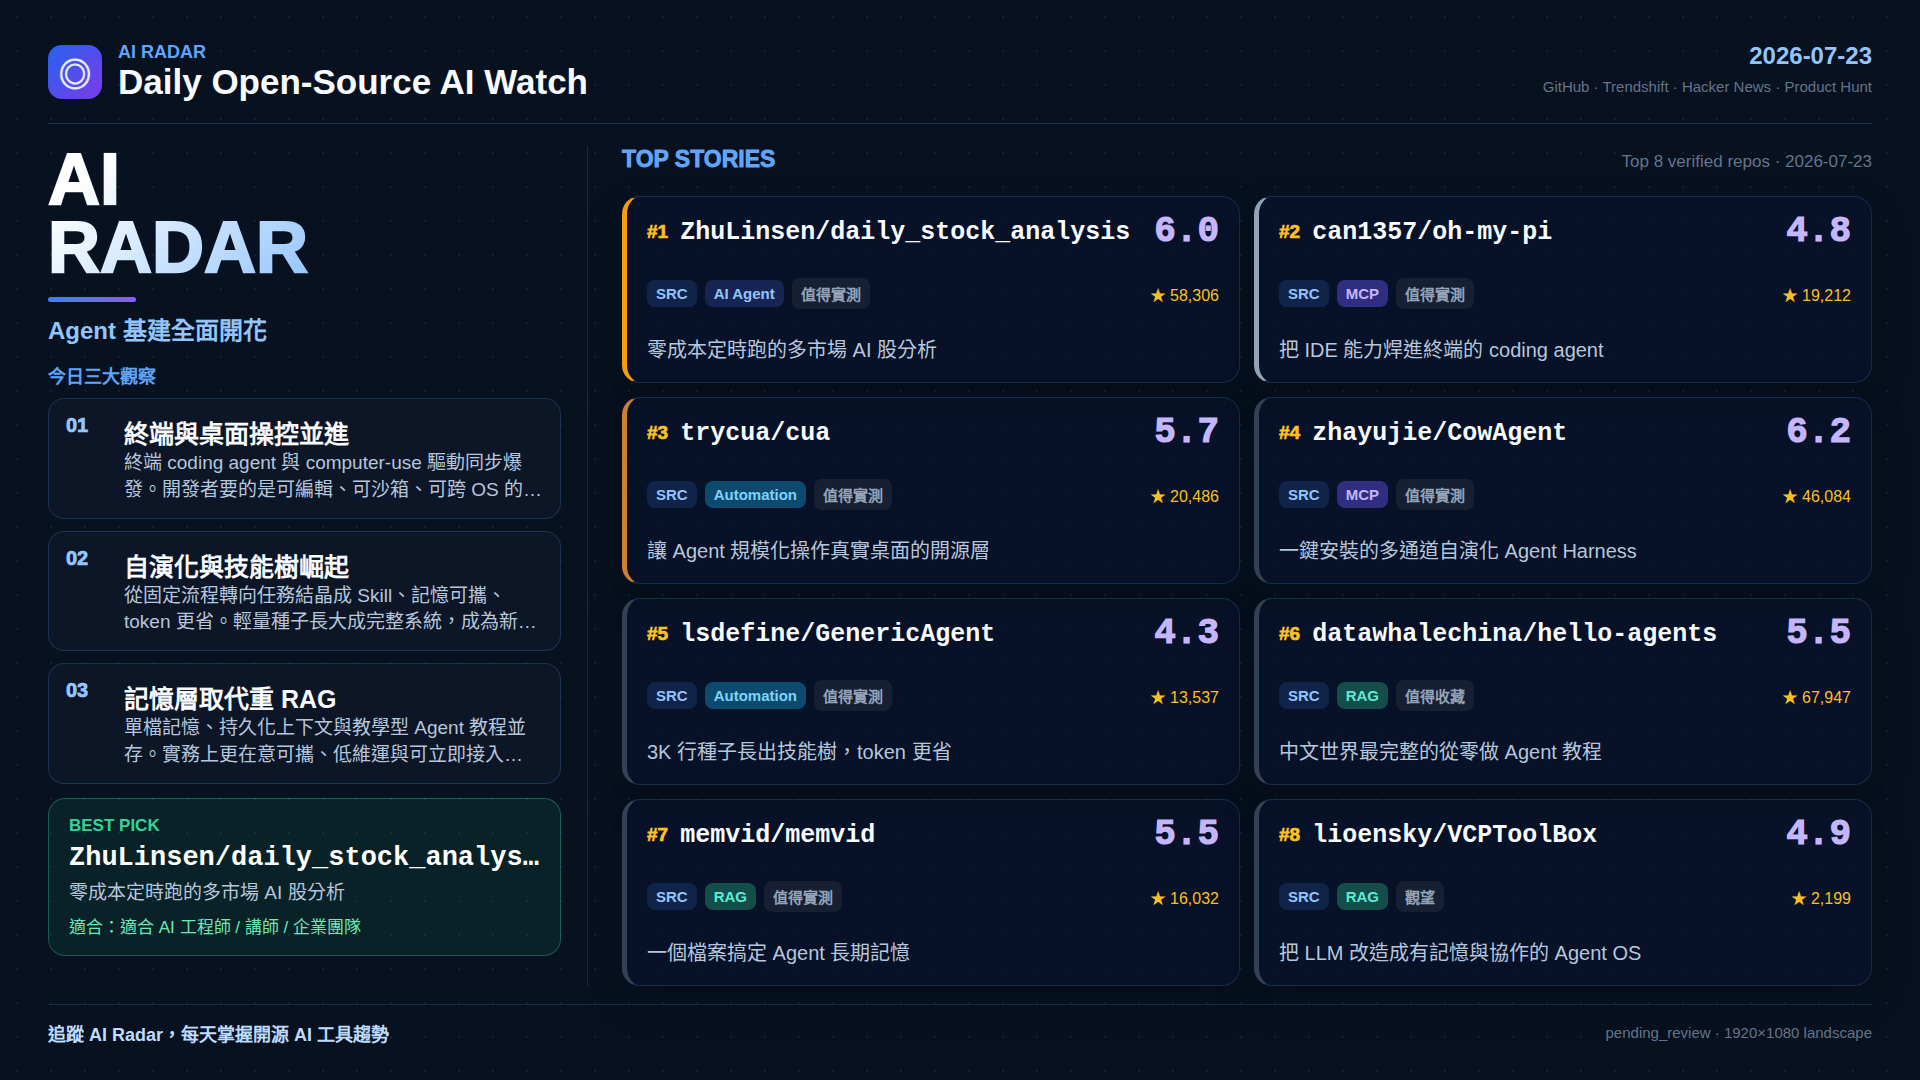Click the 觀望 tag on VCPToolBox card
The image size is (1920, 1080).
coord(1420,897)
